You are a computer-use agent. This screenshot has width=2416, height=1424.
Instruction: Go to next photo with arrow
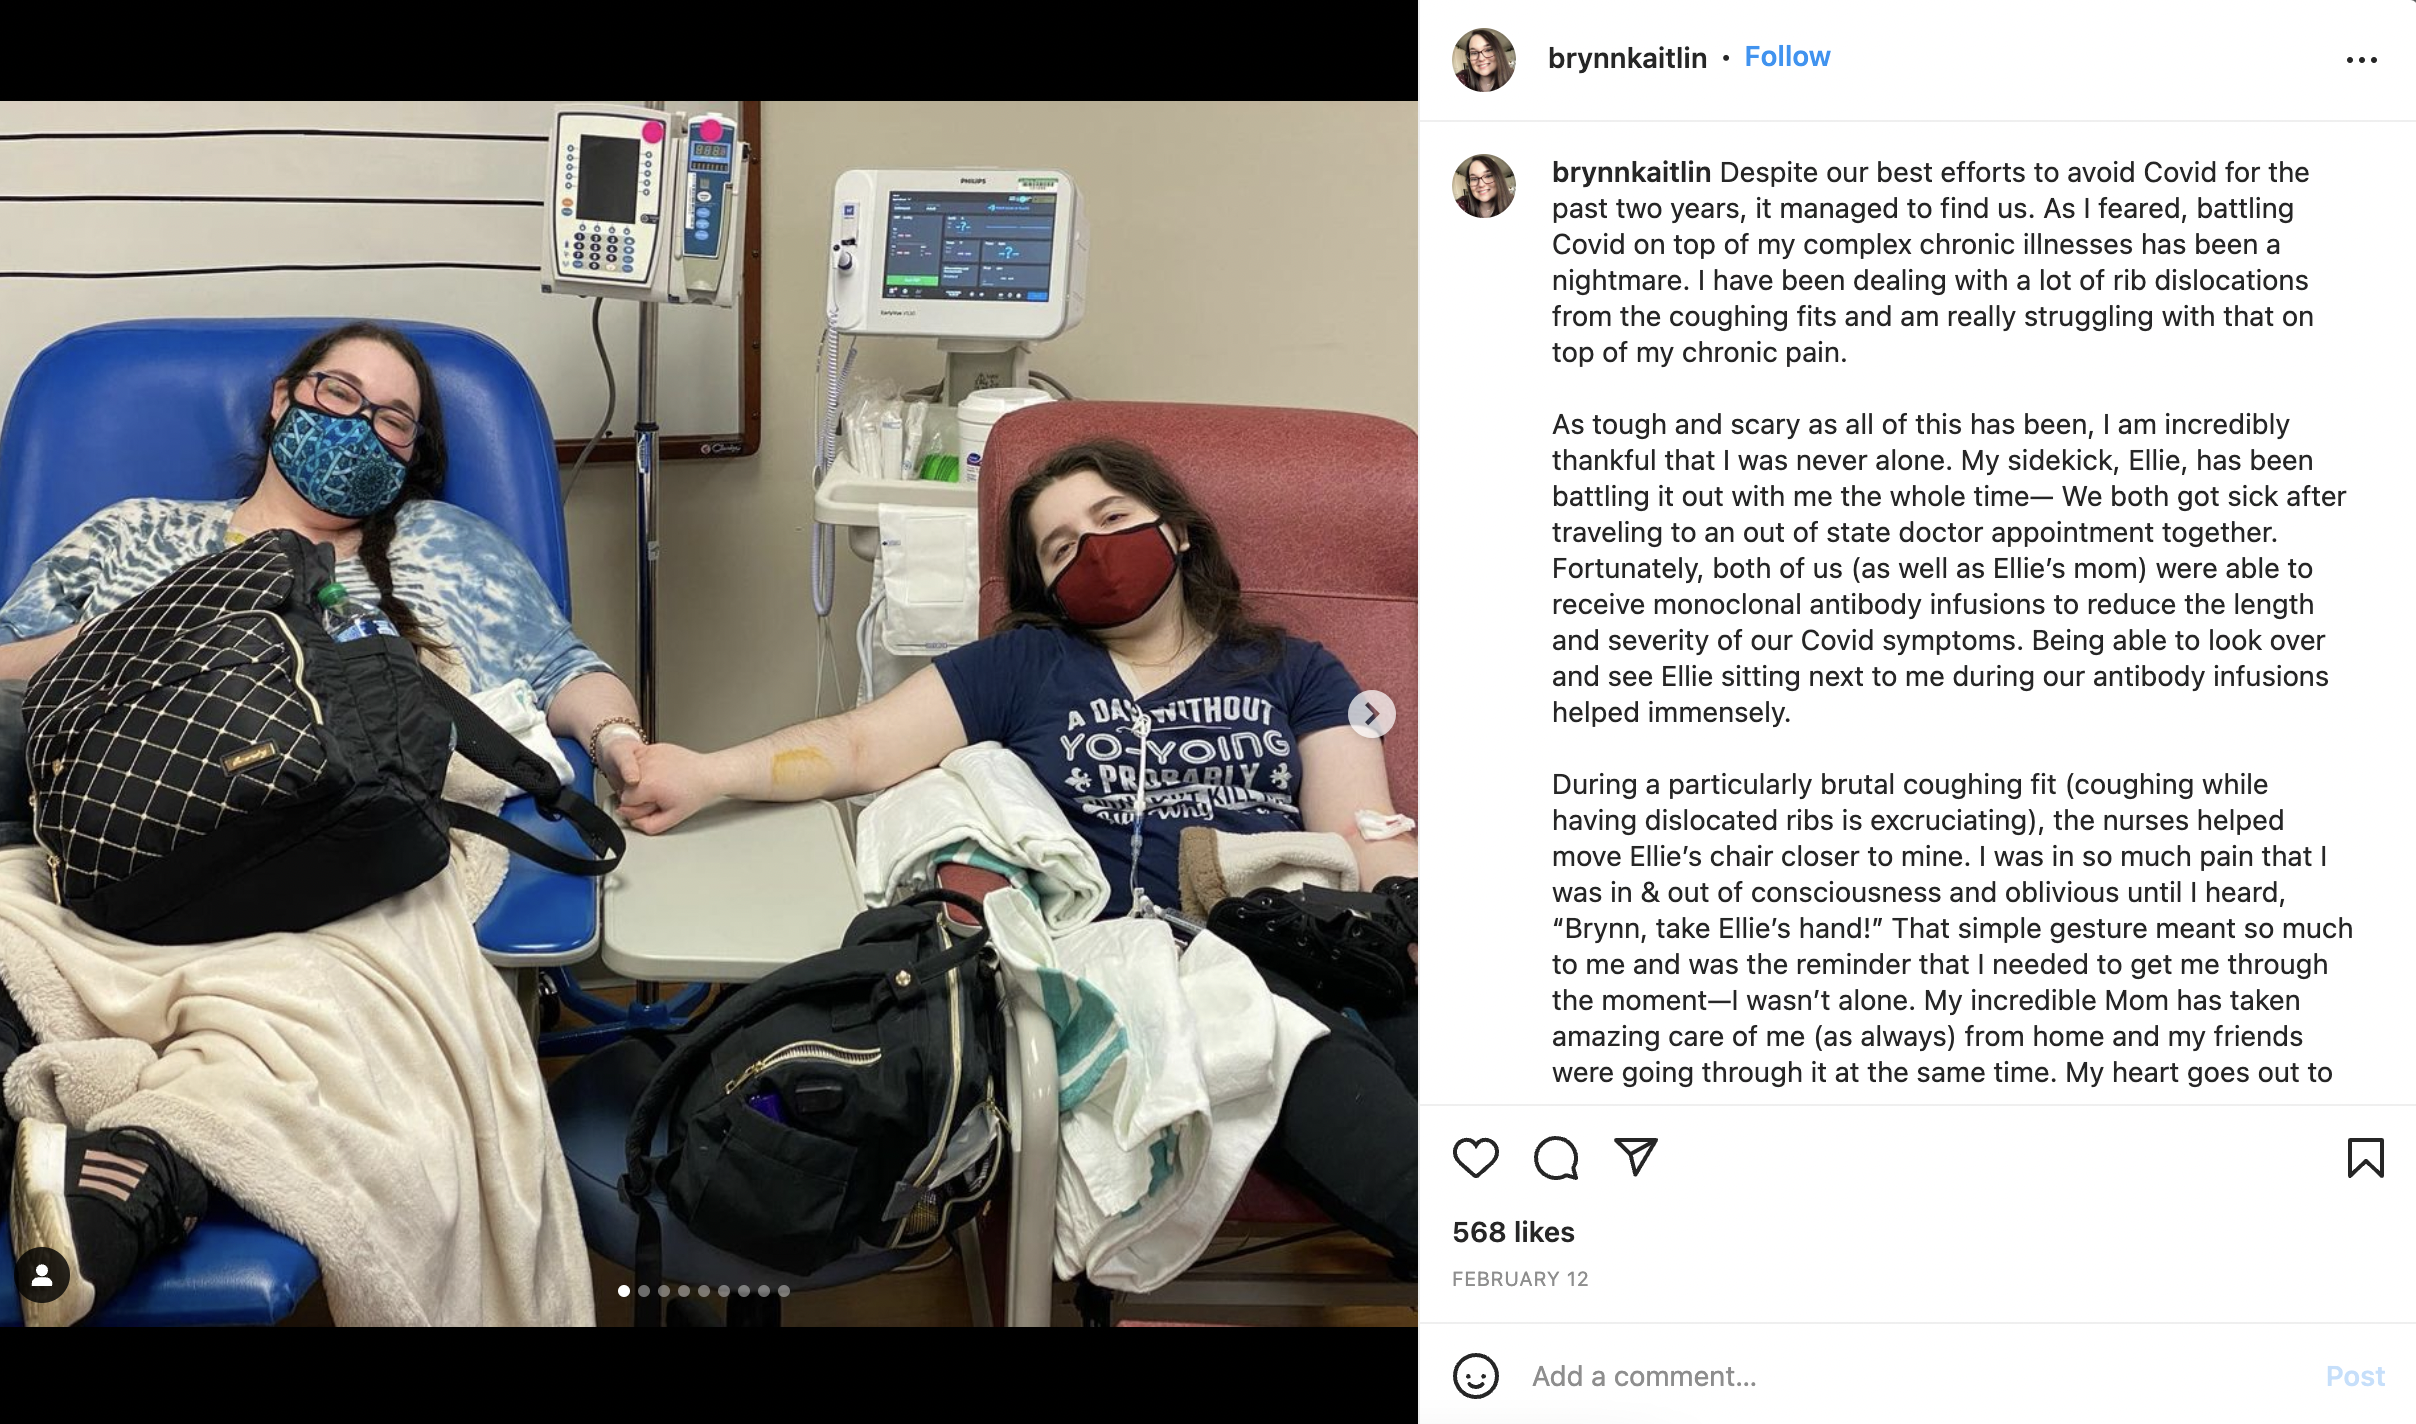coord(1371,714)
